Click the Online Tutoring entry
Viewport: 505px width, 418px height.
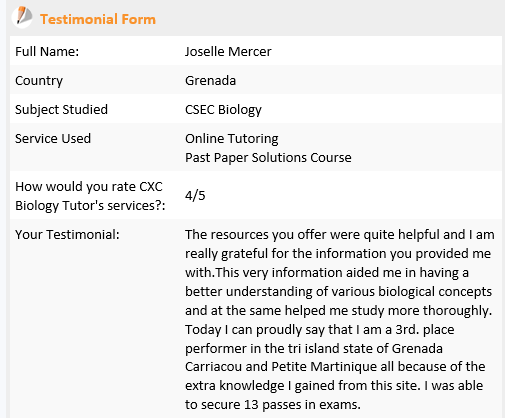point(232,139)
